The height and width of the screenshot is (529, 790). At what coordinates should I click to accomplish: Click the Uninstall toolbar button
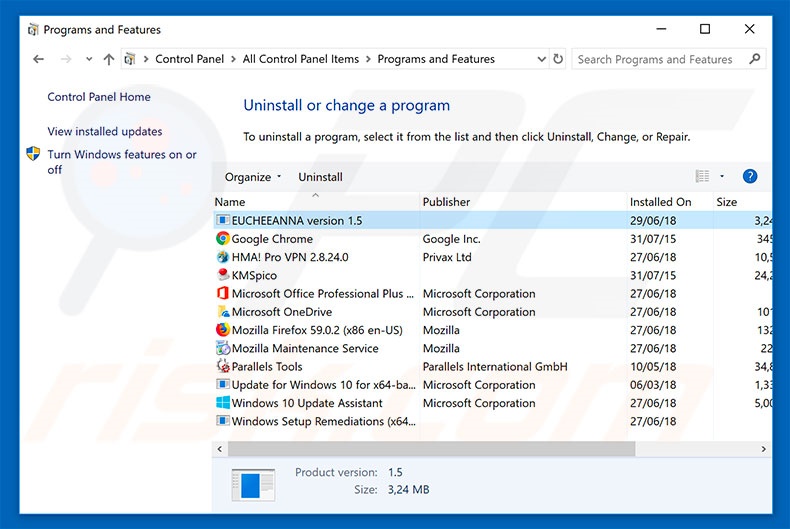(320, 177)
